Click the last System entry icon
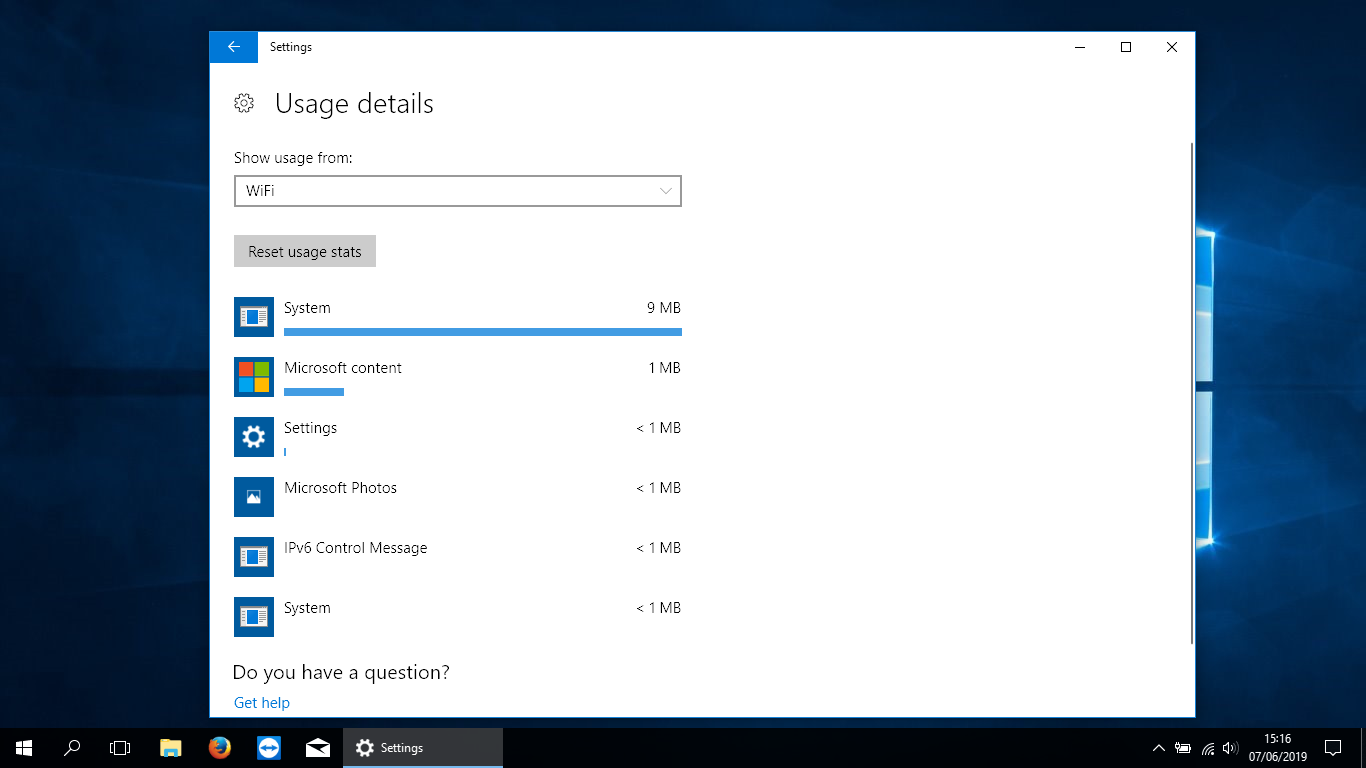The width and height of the screenshot is (1366, 768). (254, 617)
